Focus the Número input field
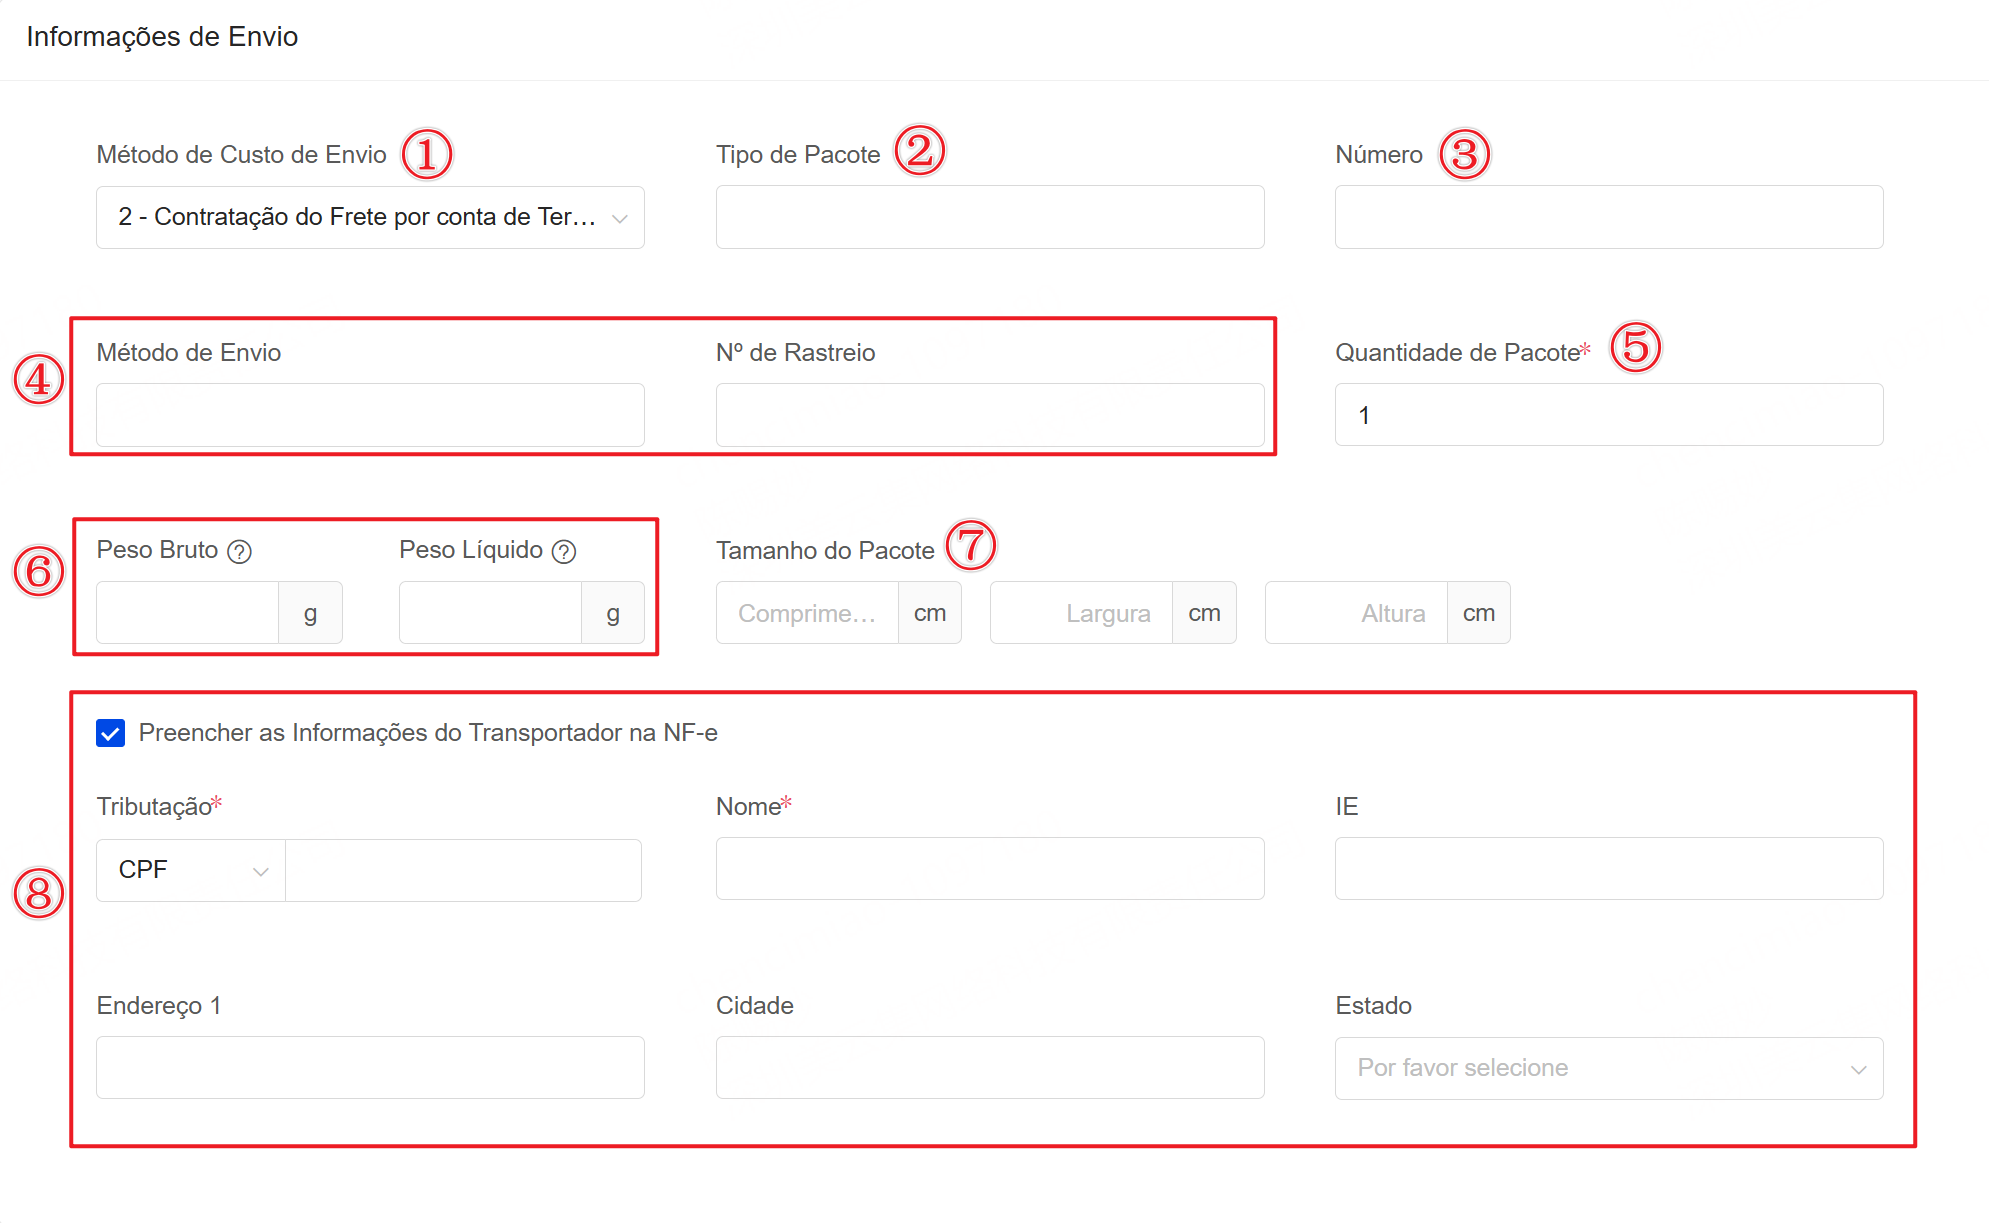1989x1223 pixels. pyautogui.click(x=1608, y=217)
